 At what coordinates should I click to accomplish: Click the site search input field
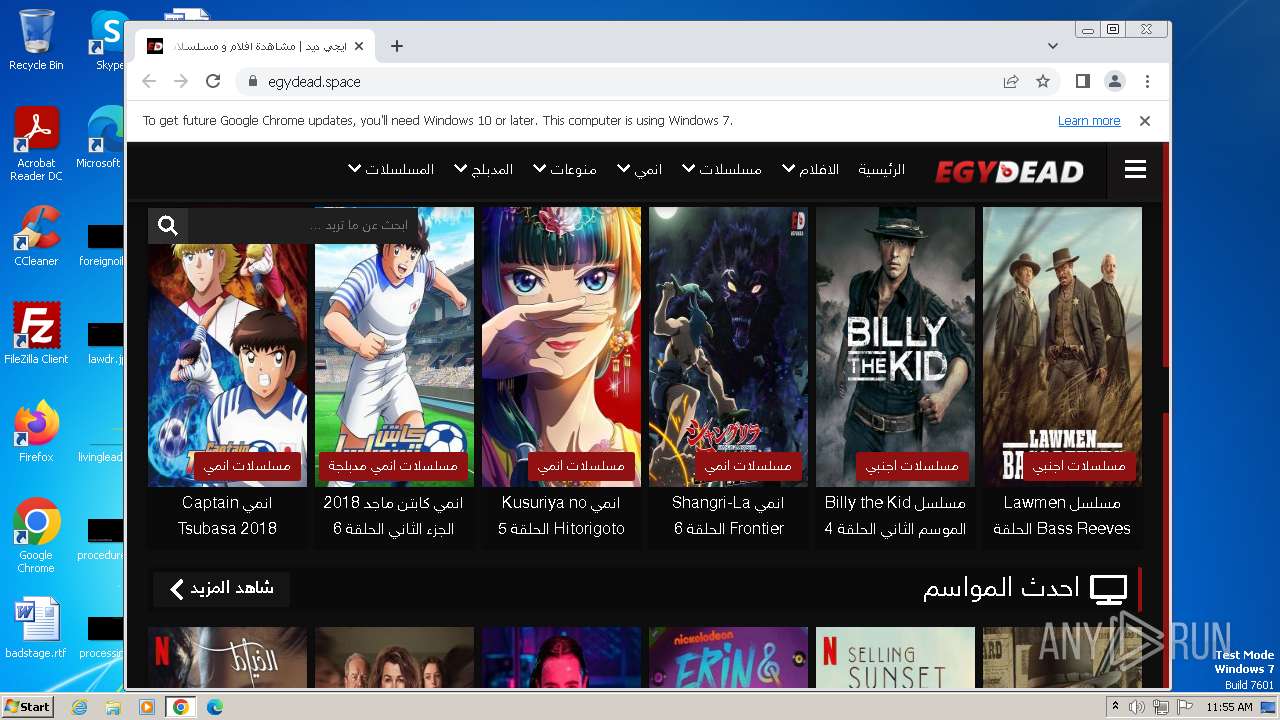(x=304, y=226)
